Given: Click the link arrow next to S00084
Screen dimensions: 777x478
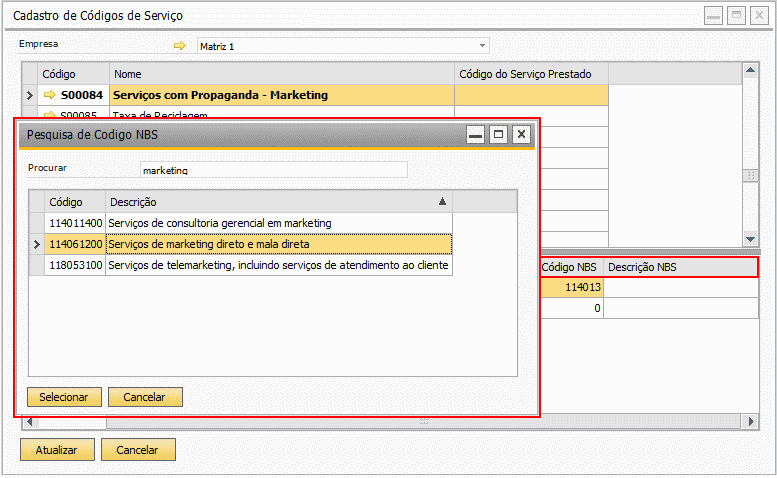Looking at the screenshot, I should click(x=50, y=95).
